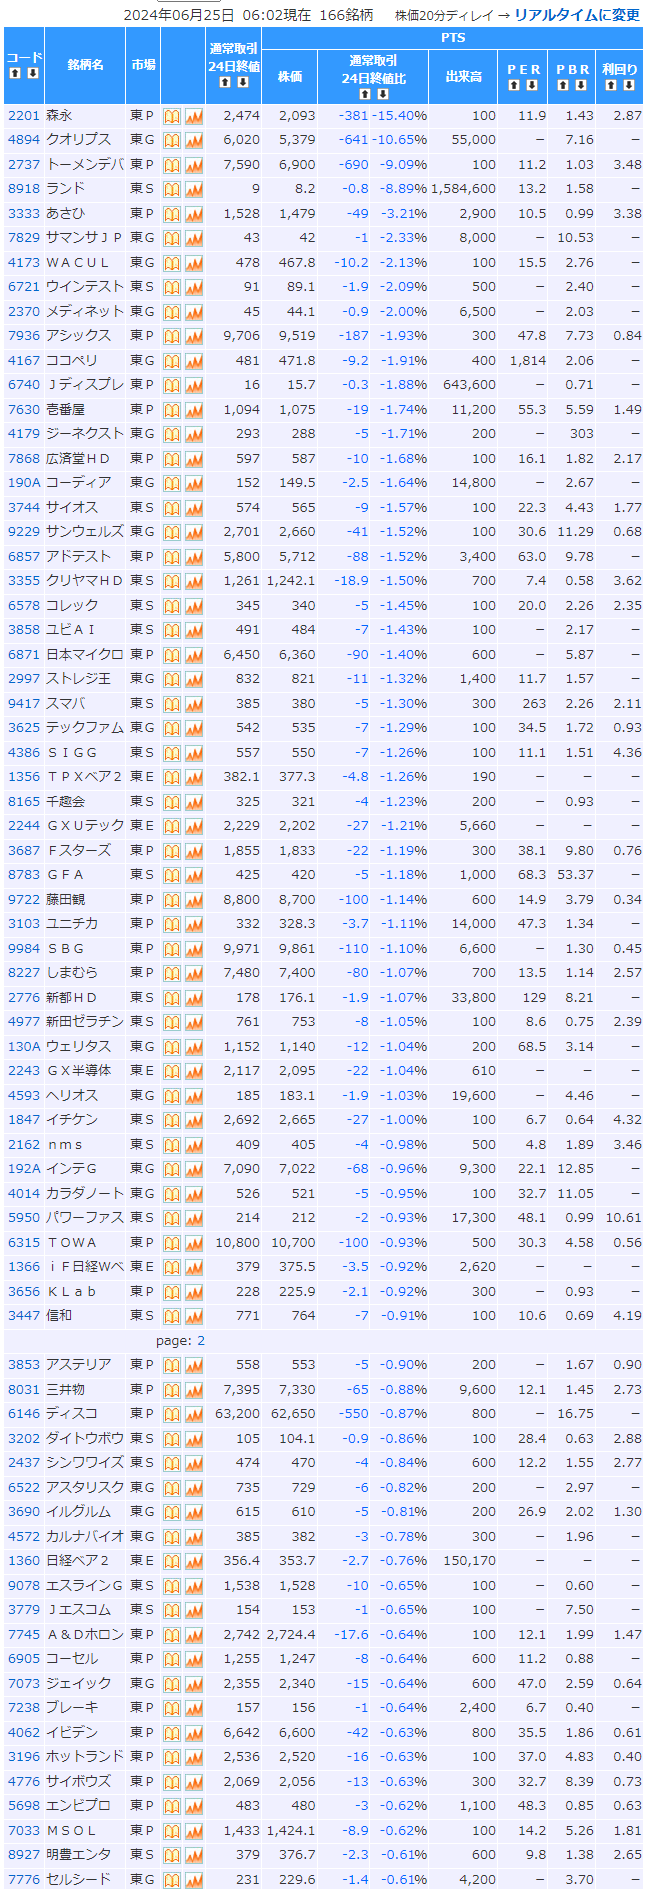The image size is (652, 1889).
Task: Open stock code 130A link
Action: point(24,1047)
